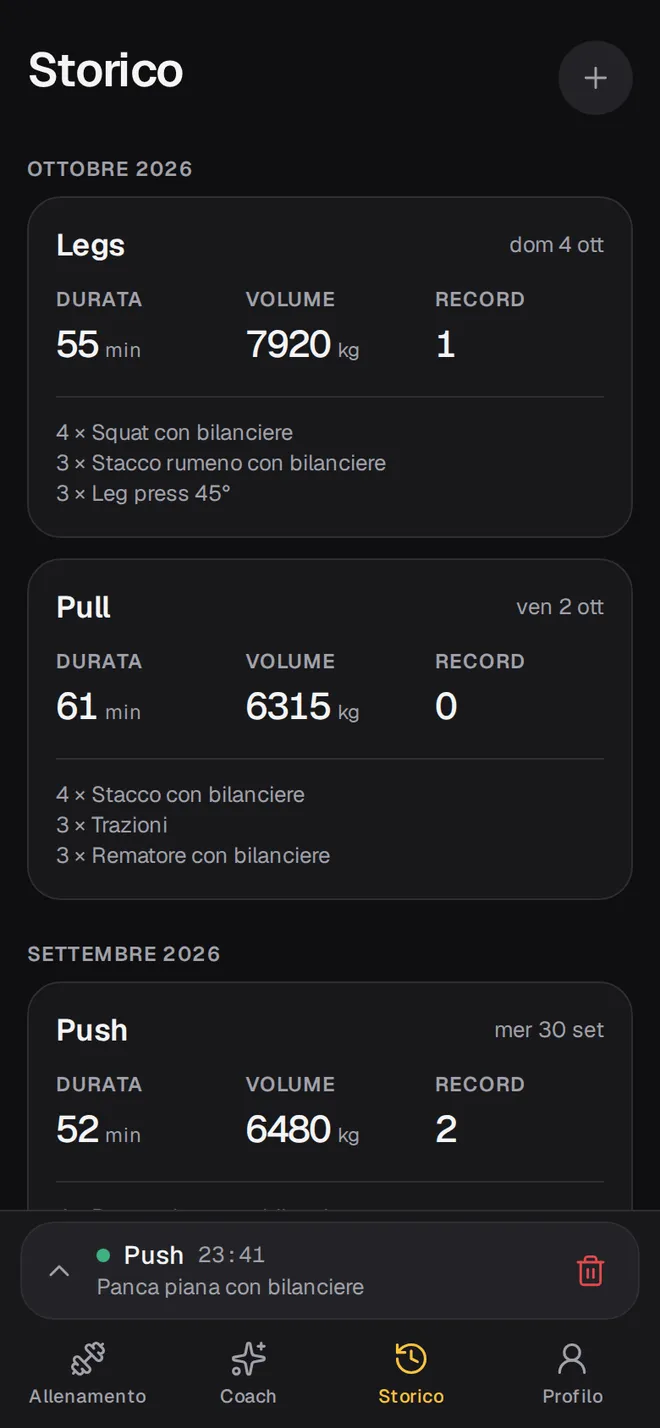The width and height of the screenshot is (660, 1428).
Task: Tap the Stacco rumeno con bilanciere line
Action: click(x=221, y=463)
